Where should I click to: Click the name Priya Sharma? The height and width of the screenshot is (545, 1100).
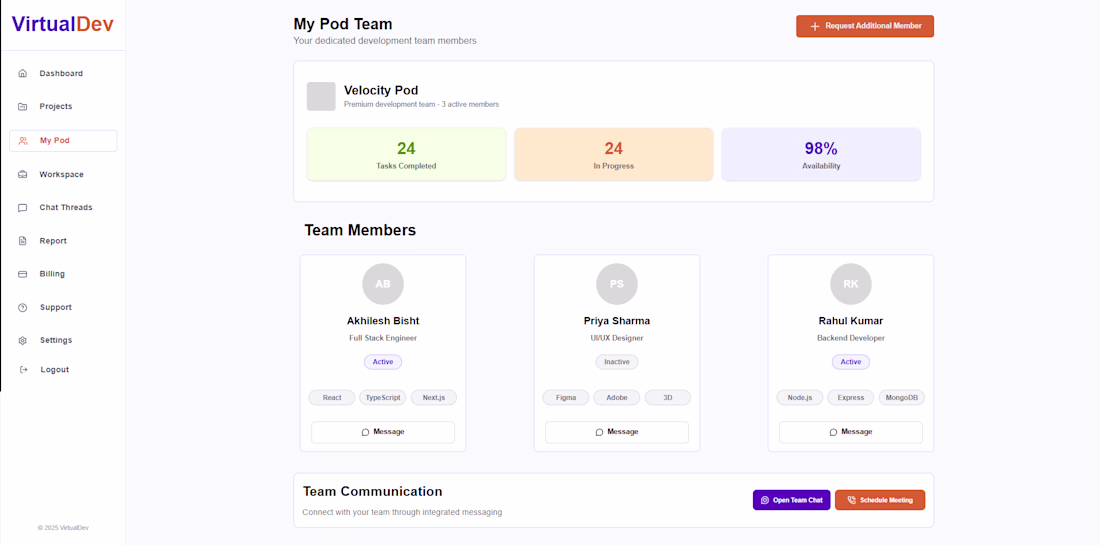(x=617, y=321)
